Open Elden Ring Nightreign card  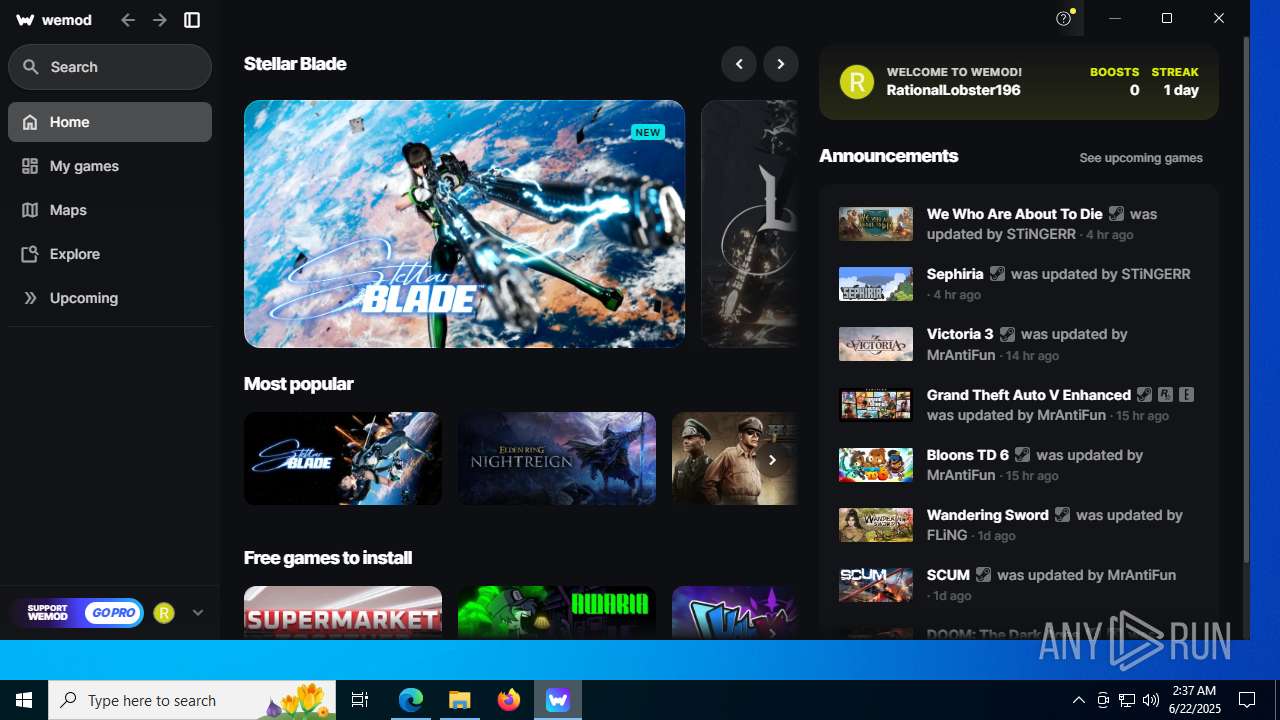(557, 458)
